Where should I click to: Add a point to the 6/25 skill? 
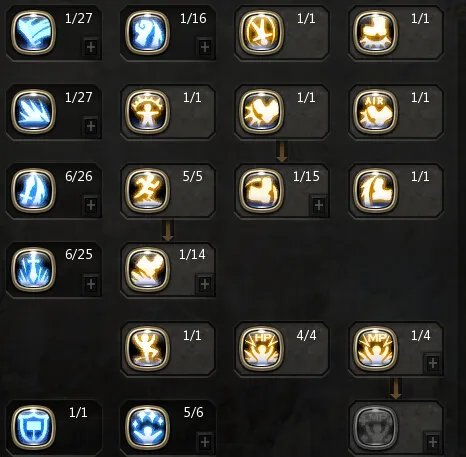tap(91, 284)
